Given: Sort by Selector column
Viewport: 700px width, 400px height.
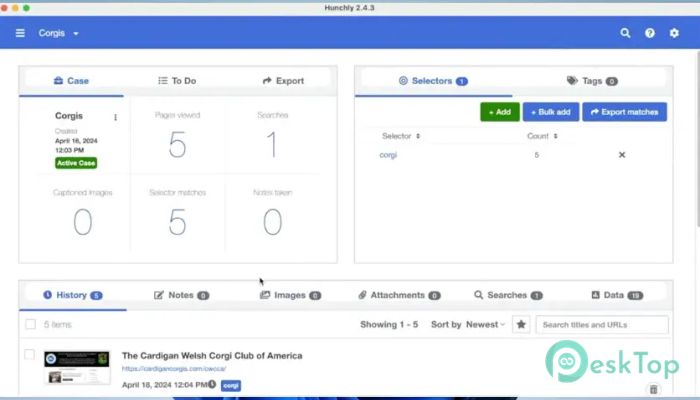Looking at the screenshot, I should [401, 136].
